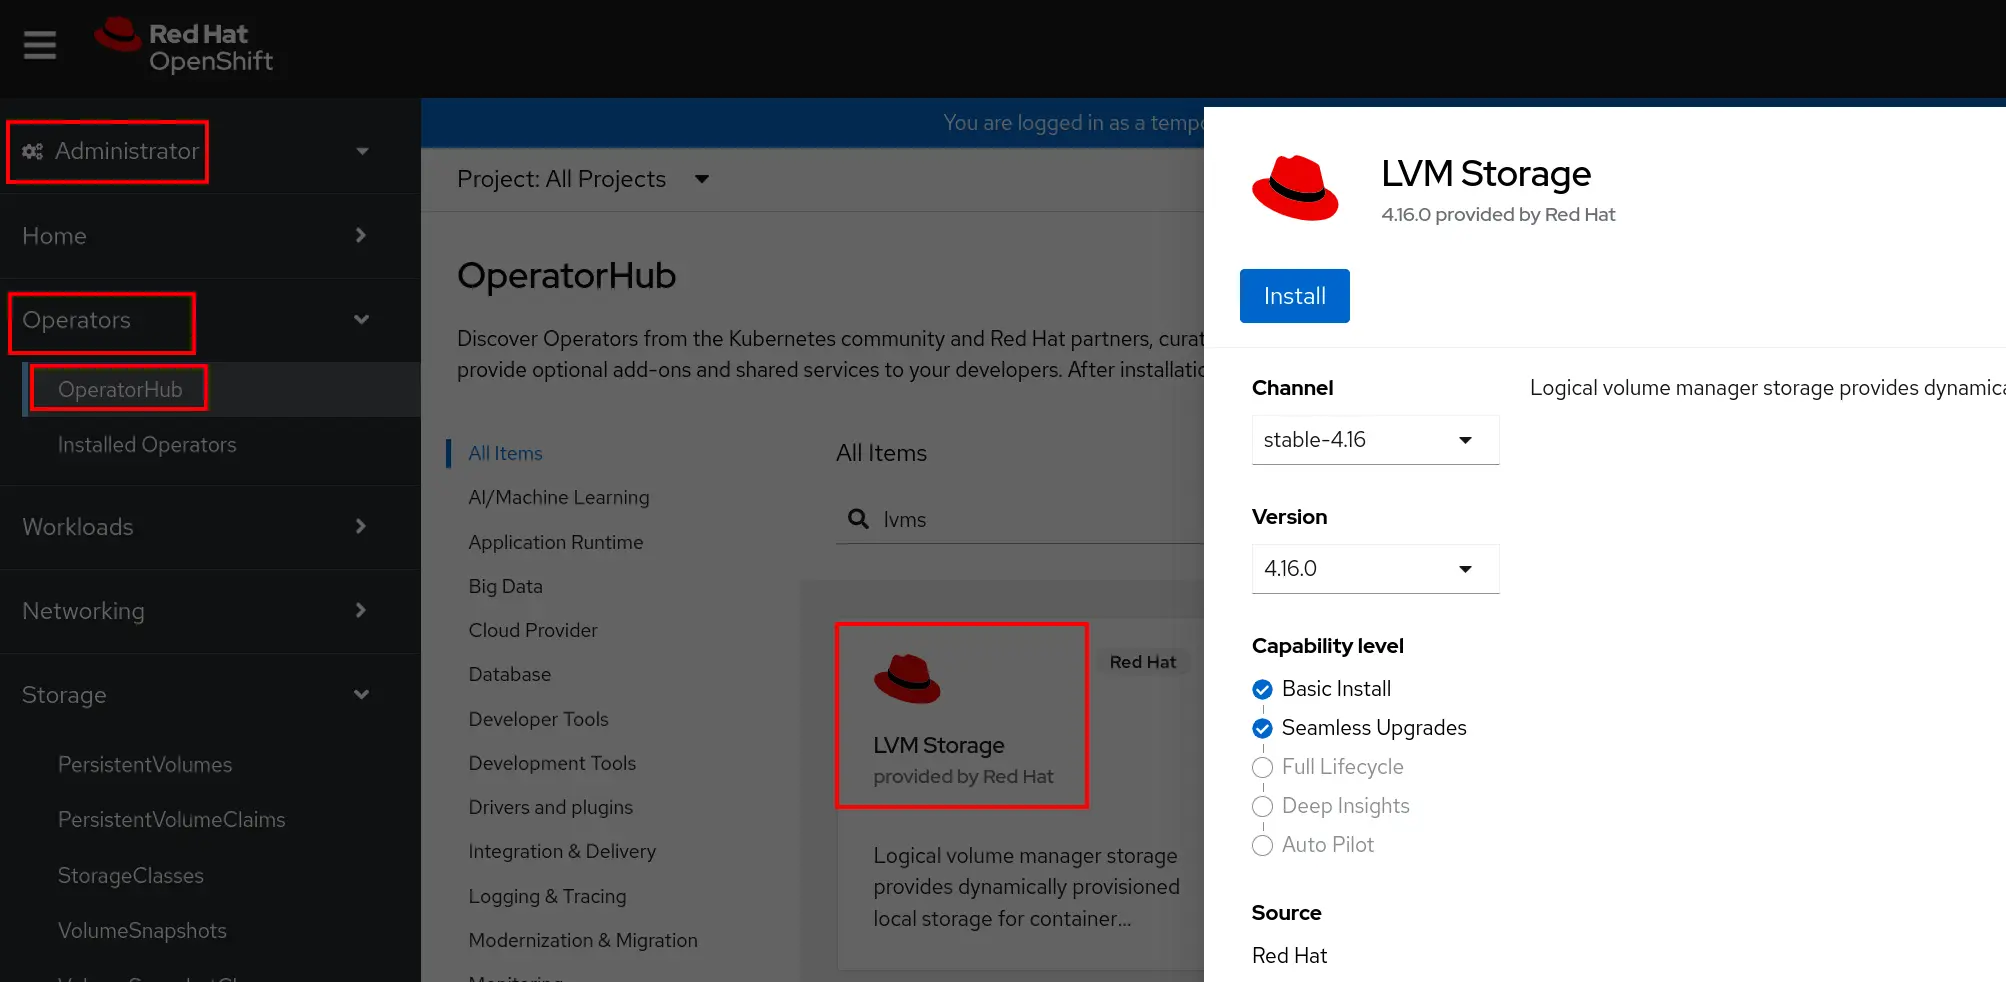This screenshot has height=982, width=2006.
Task: Filter by Developer Tools category
Action: click(538, 719)
